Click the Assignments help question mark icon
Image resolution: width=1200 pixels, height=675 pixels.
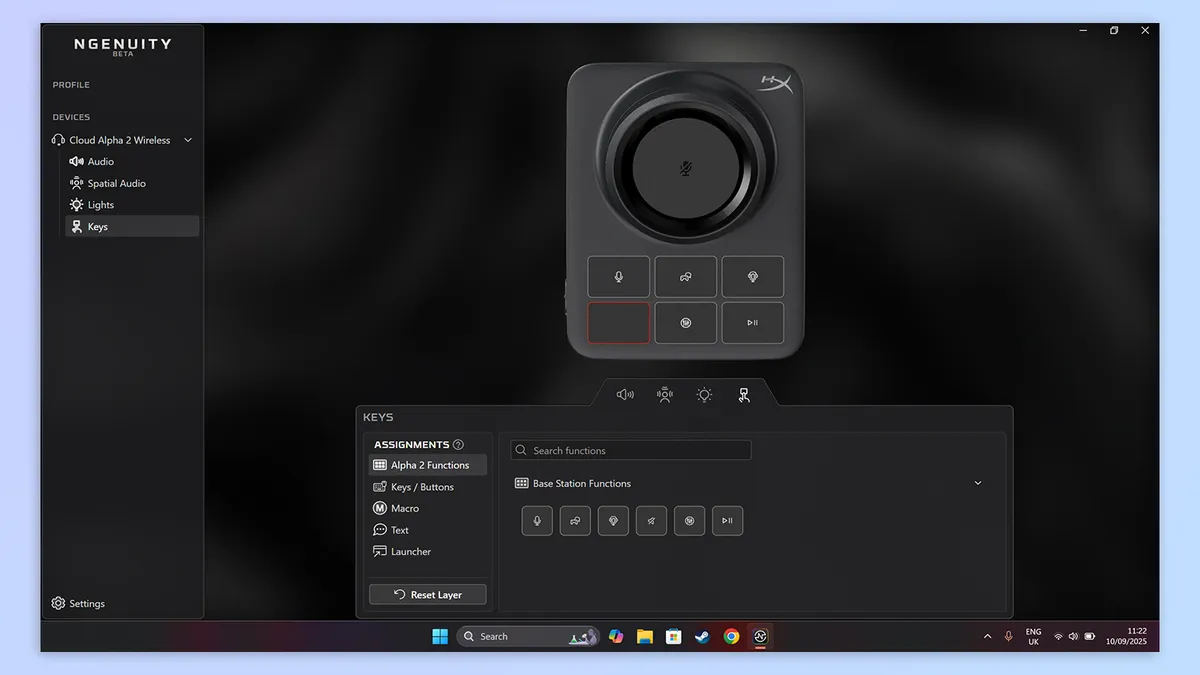pyautogui.click(x=458, y=445)
